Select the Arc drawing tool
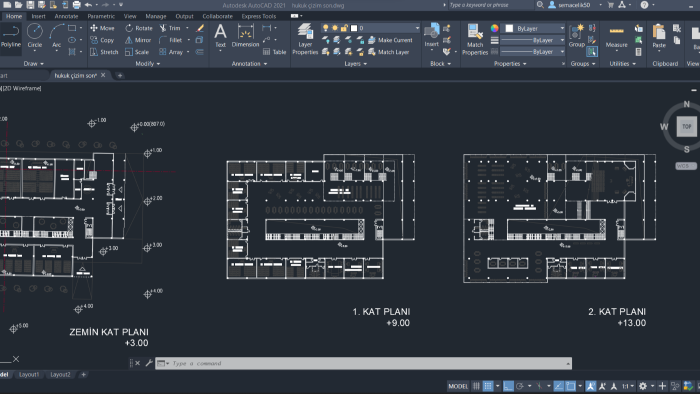 tap(57, 36)
